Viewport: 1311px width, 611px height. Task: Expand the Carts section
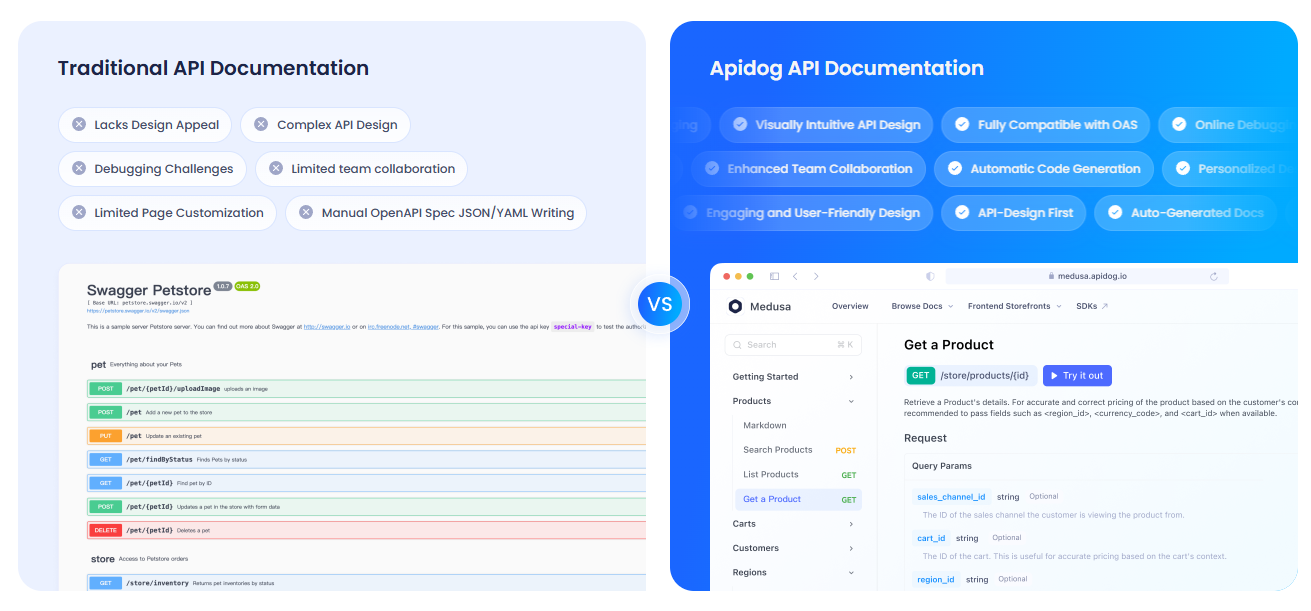[x=851, y=524]
